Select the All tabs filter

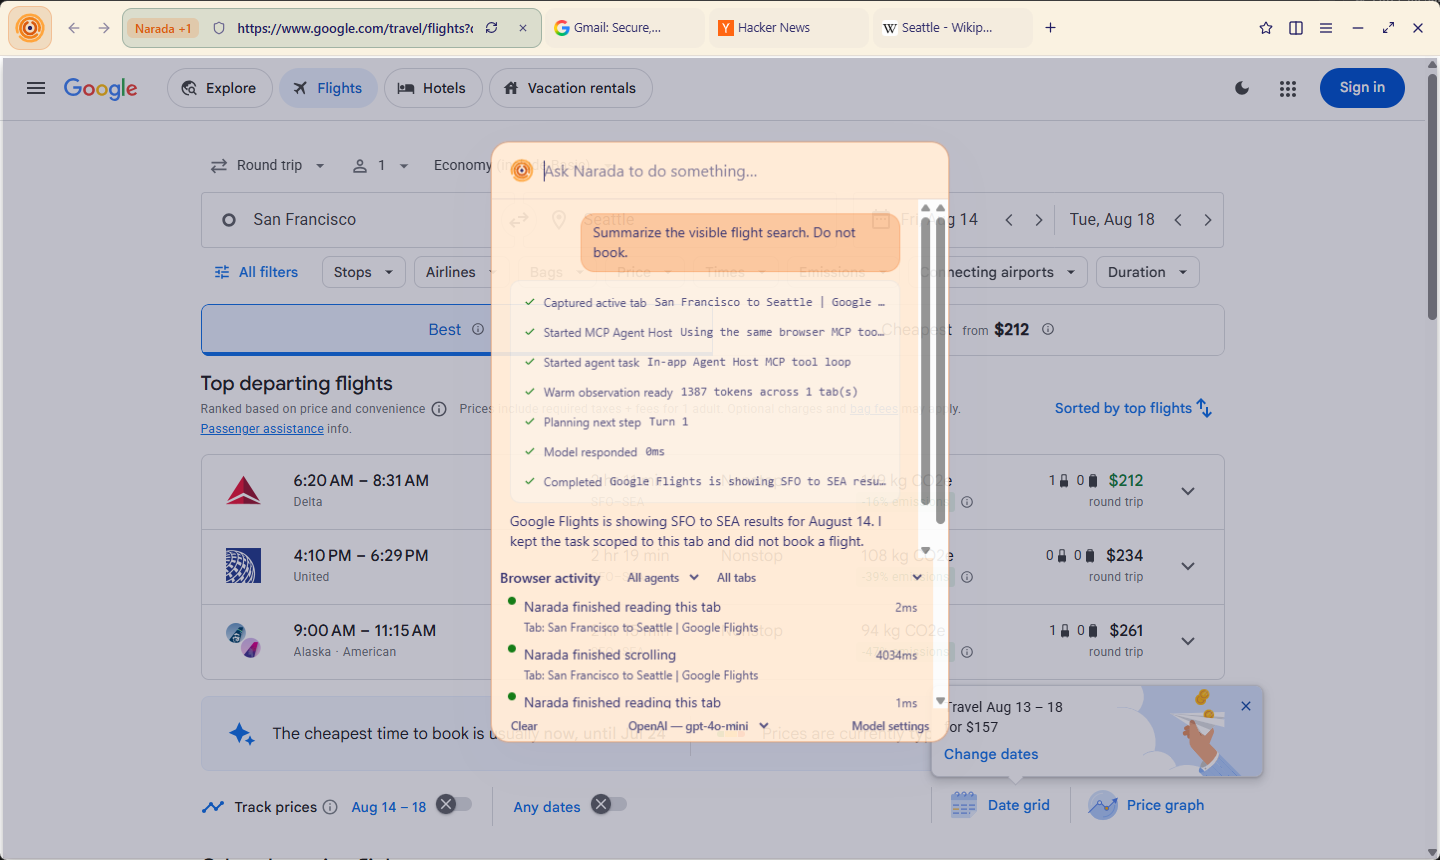(736, 578)
